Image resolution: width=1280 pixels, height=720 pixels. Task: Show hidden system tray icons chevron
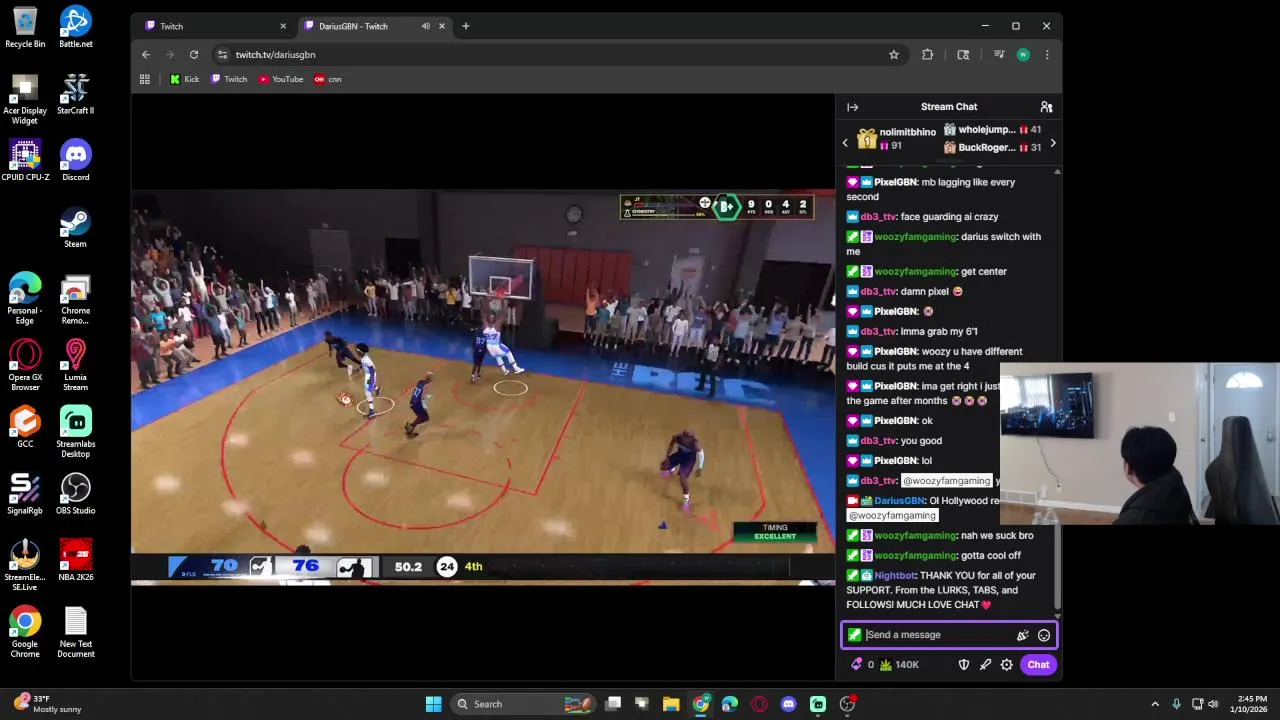point(1155,704)
